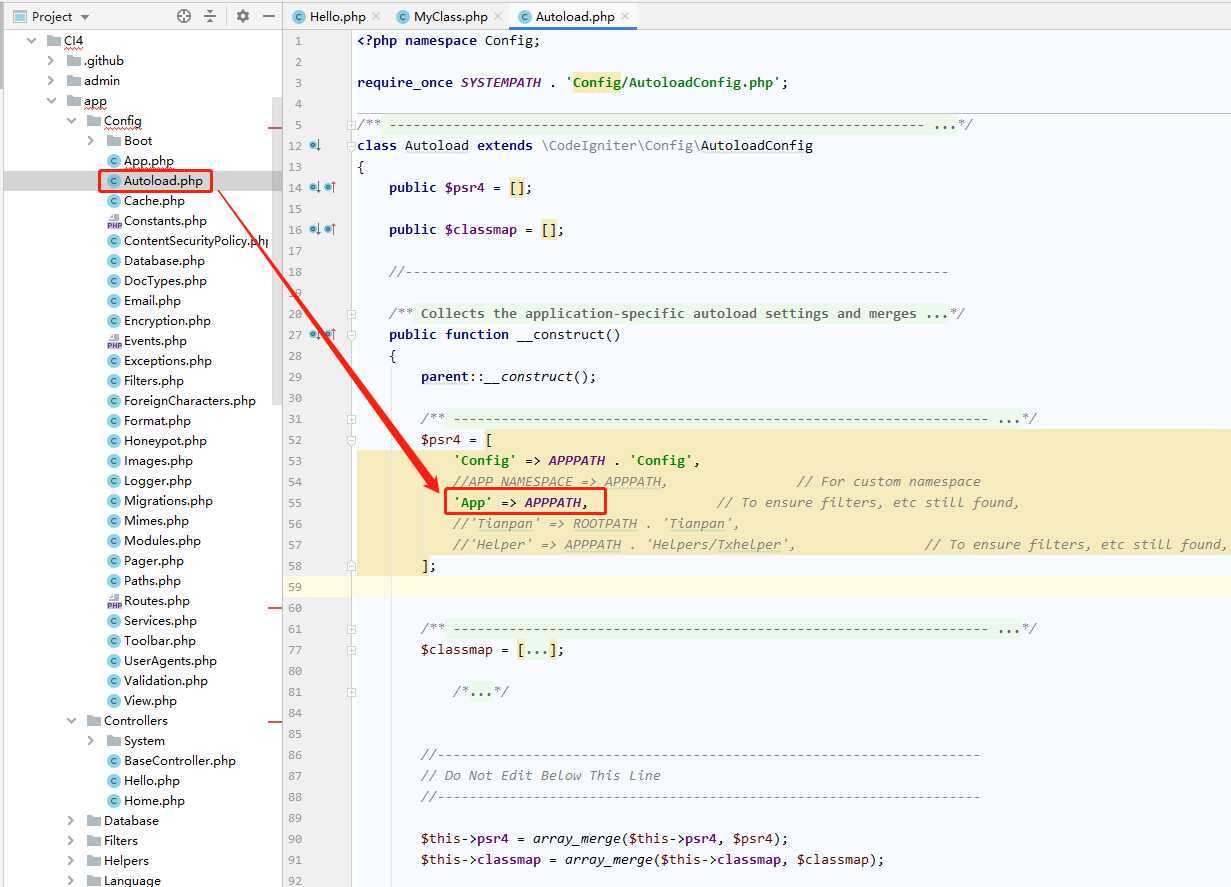Select Encryption.php in the project tree

pyautogui.click(x=167, y=321)
